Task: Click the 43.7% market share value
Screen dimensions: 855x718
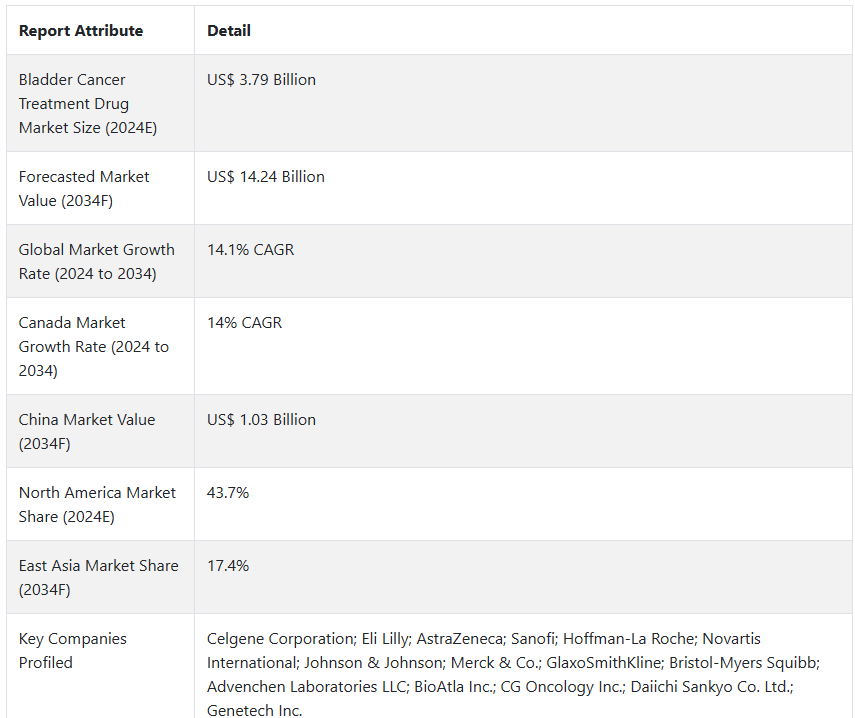Action: click(228, 493)
